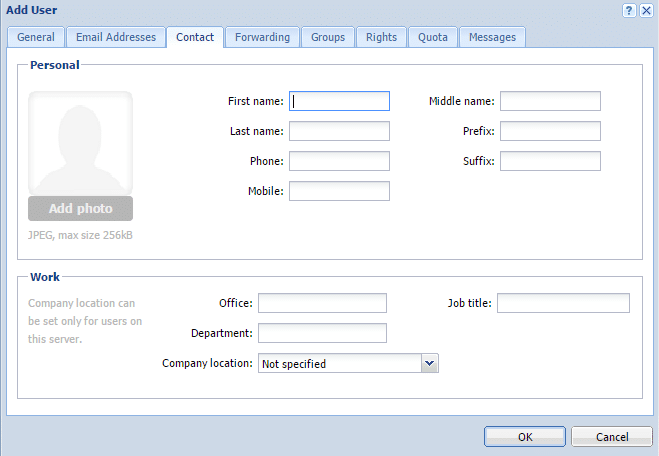Focus the Department text box
The image size is (659, 456).
(x=322, y=333)
